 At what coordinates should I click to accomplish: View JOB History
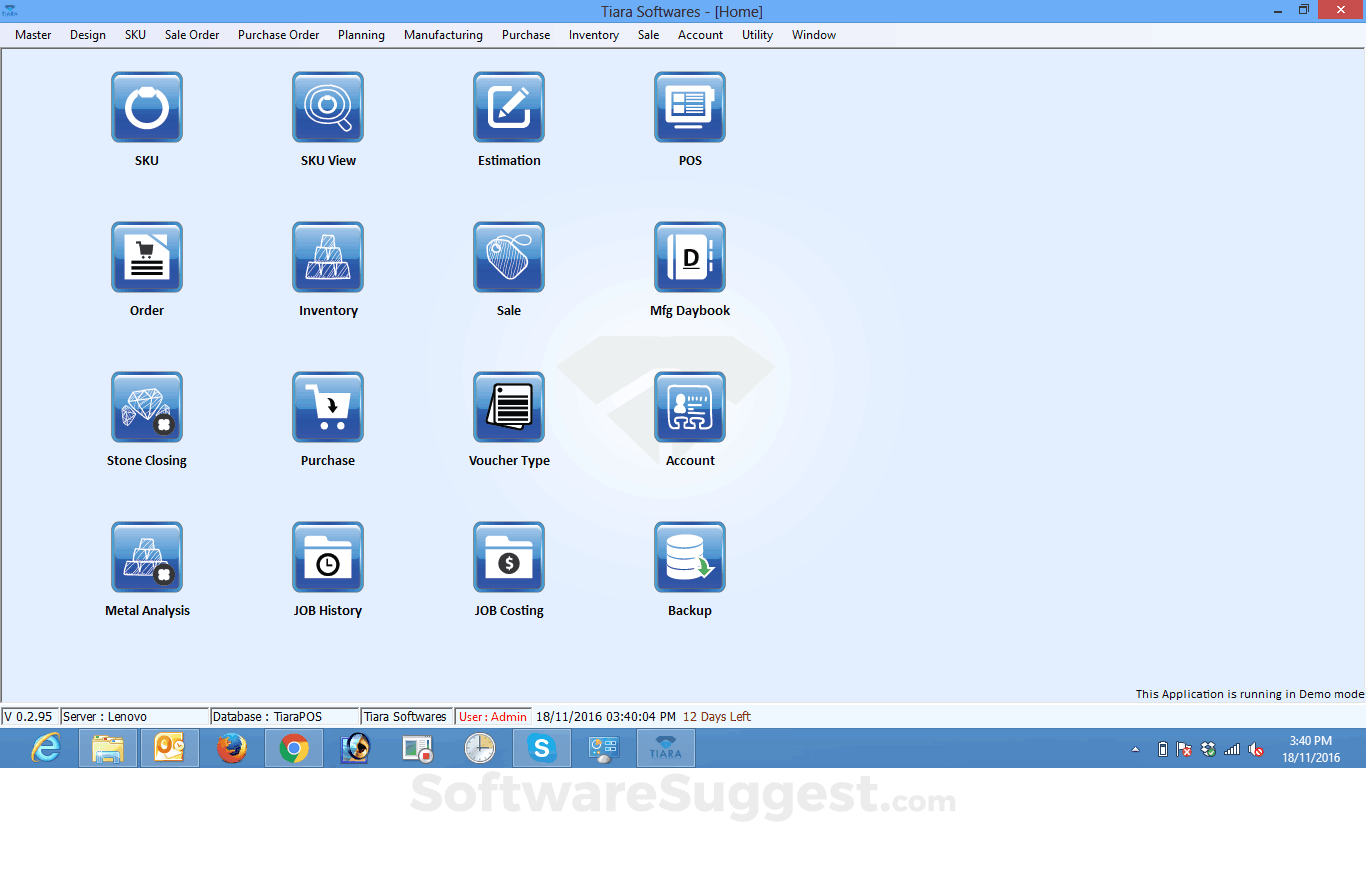[328, 557]
